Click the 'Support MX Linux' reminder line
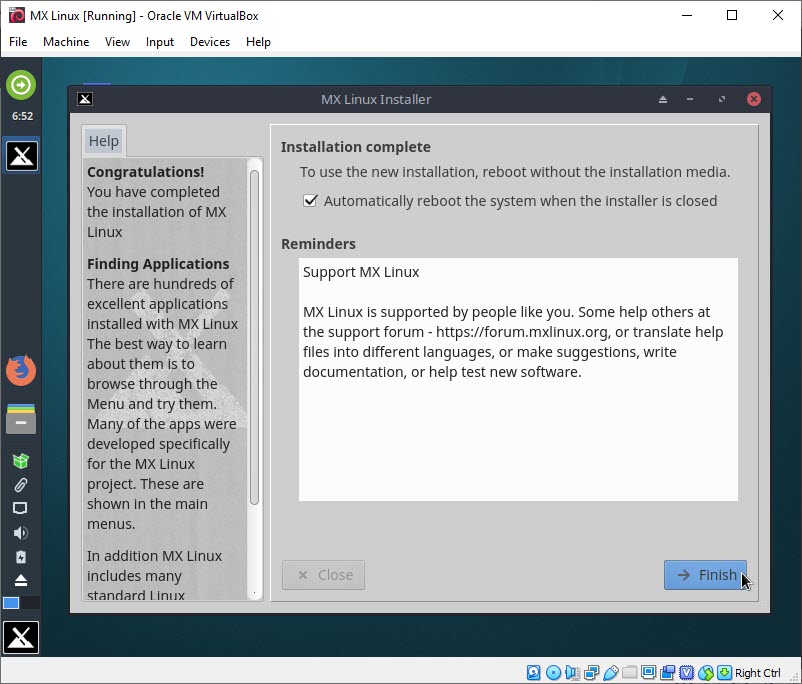802x684 pixels. (x=361, y=272)
